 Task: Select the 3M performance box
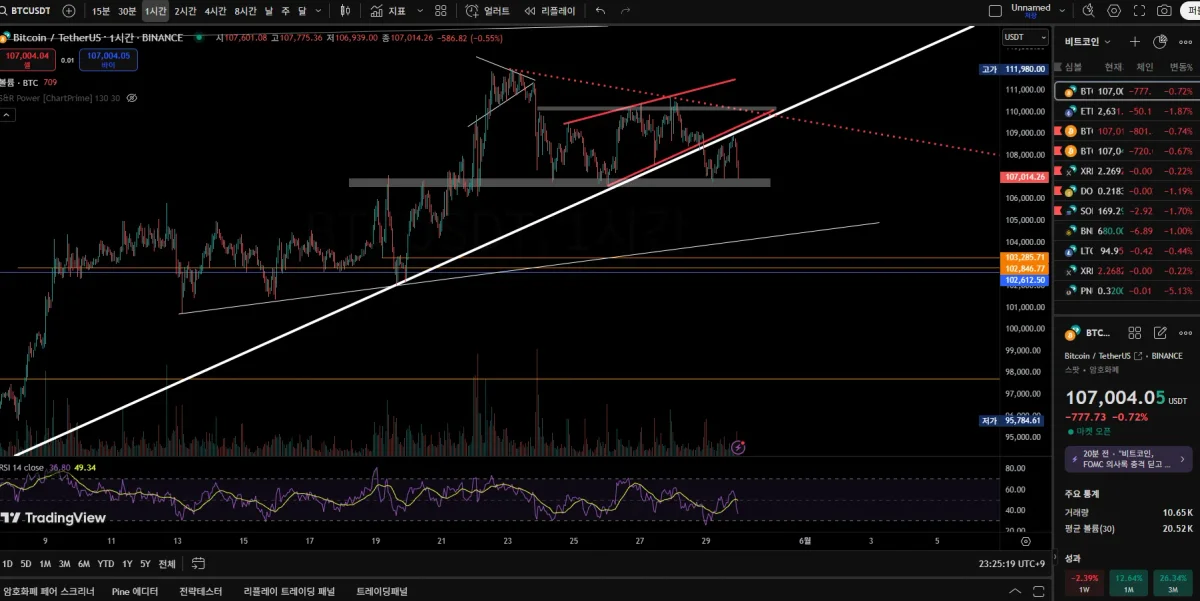click(x=1172, y=583)
